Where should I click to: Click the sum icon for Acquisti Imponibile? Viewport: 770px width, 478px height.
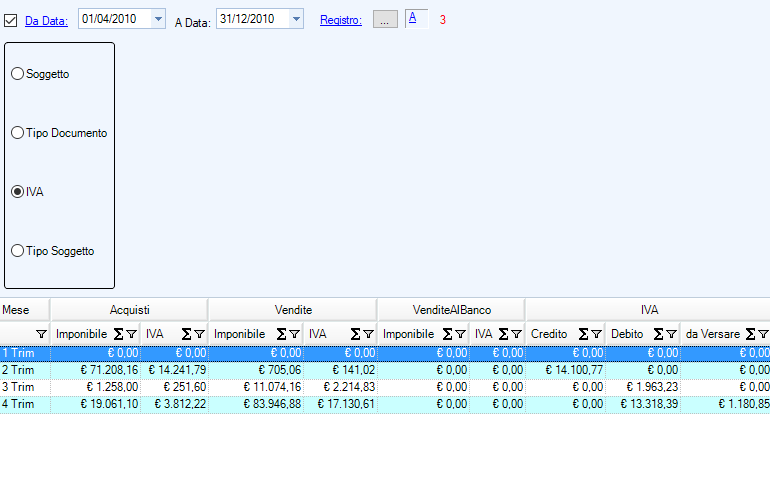coord(118,334)
